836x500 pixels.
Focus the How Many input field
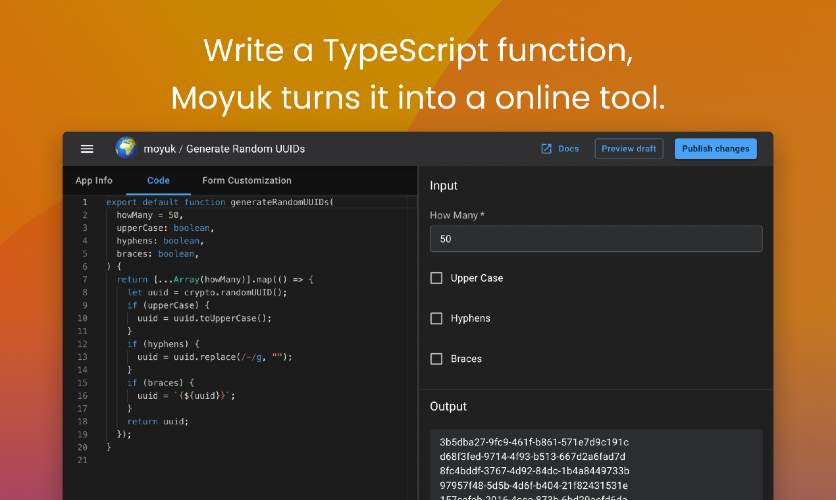coord(596,238)
